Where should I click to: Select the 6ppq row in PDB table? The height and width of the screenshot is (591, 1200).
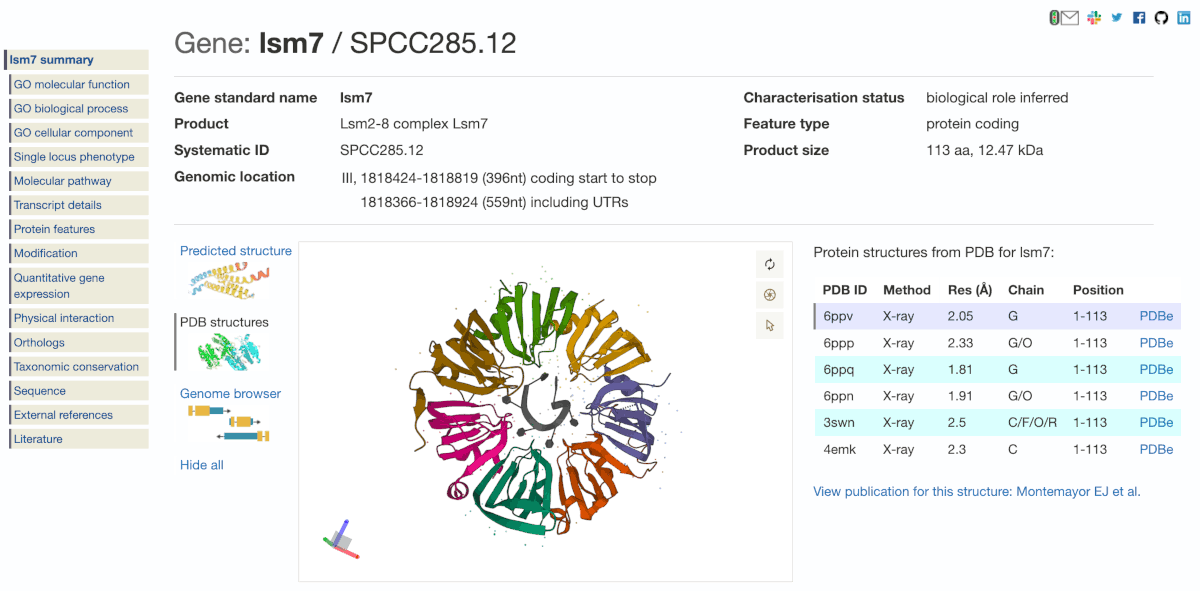pyautogui.click(x=997, y=370)
